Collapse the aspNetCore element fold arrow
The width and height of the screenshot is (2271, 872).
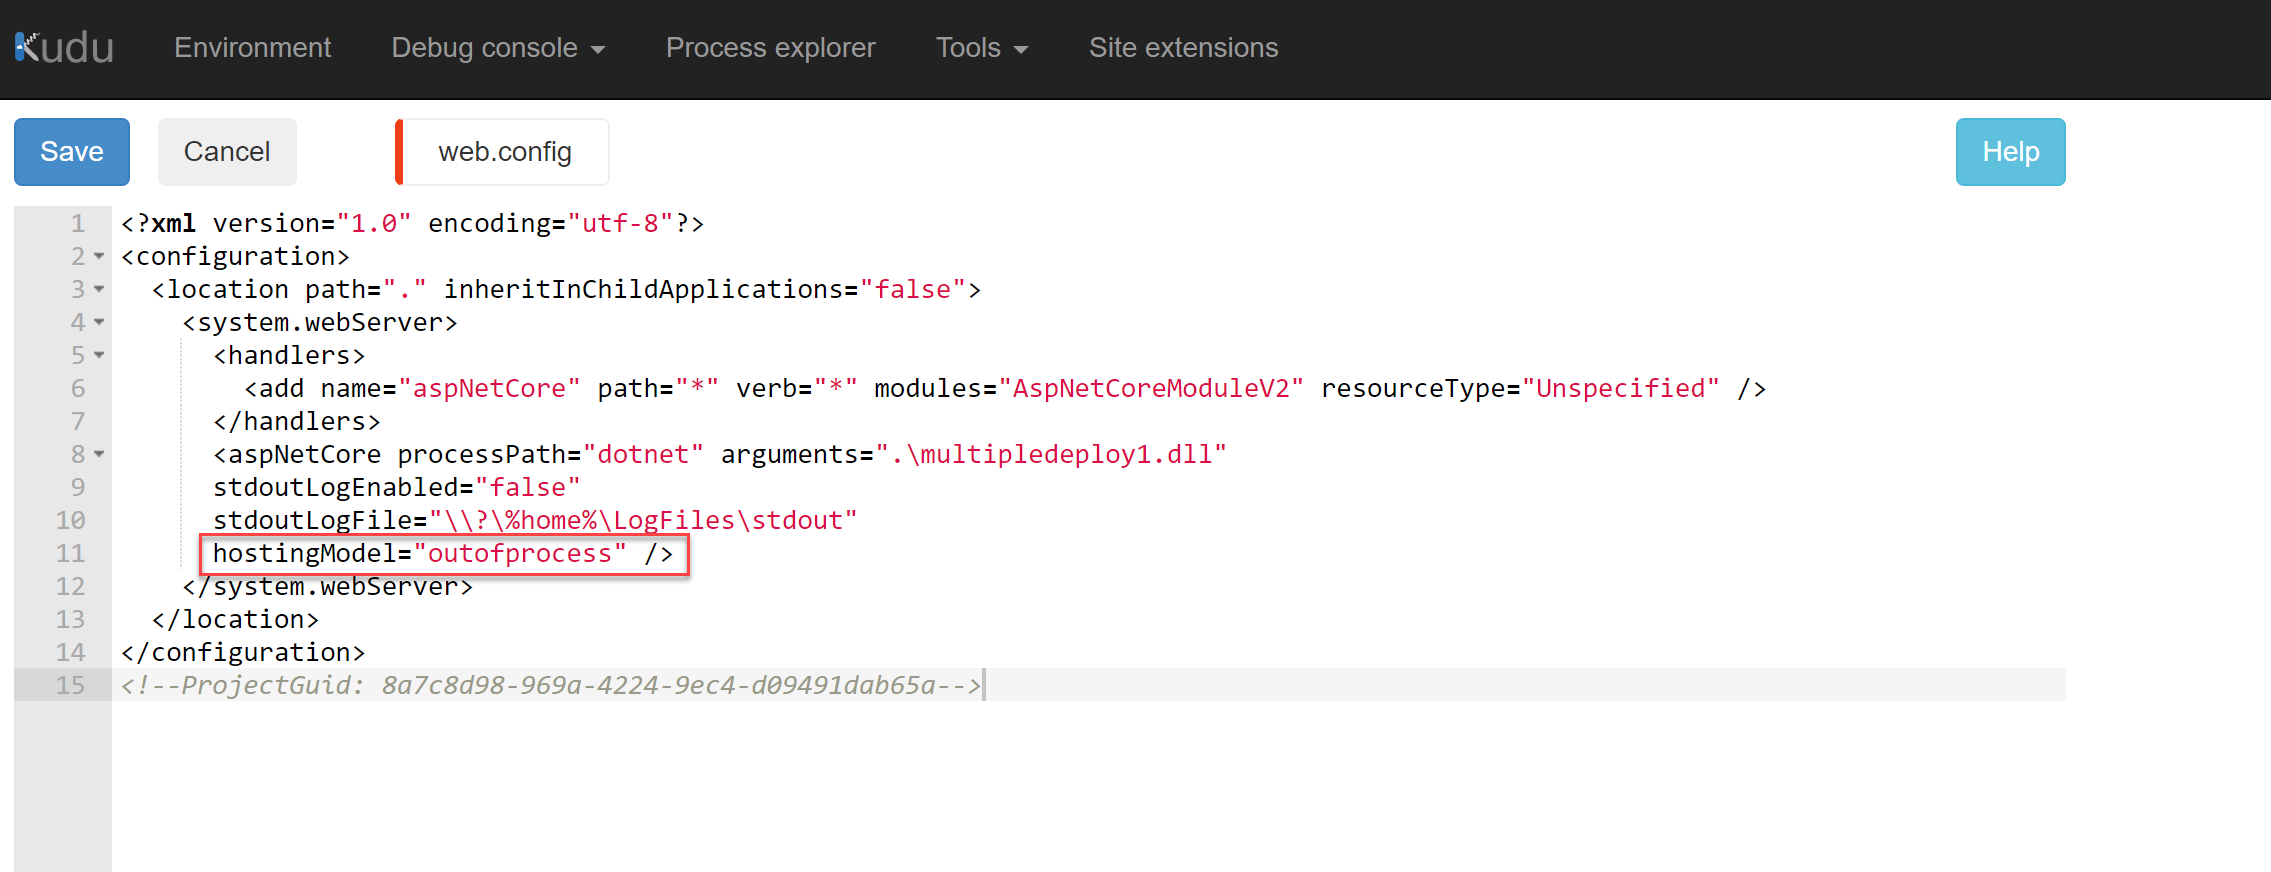(99, 455)
